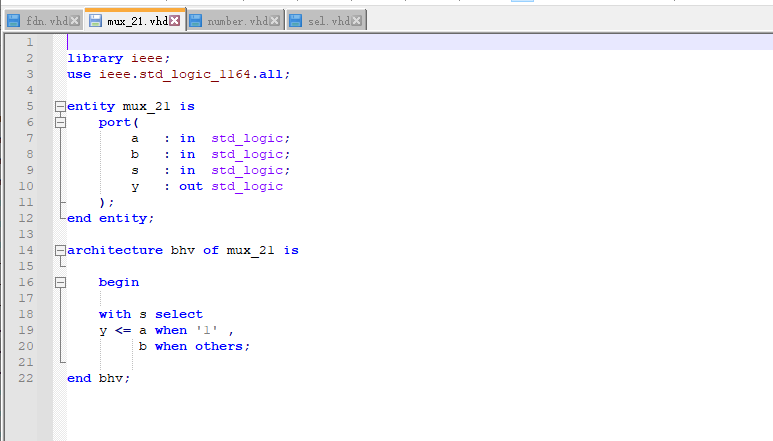Click the 'begin' keyword
This screenshot has width=773, height=441.
[x=119, y=282]
